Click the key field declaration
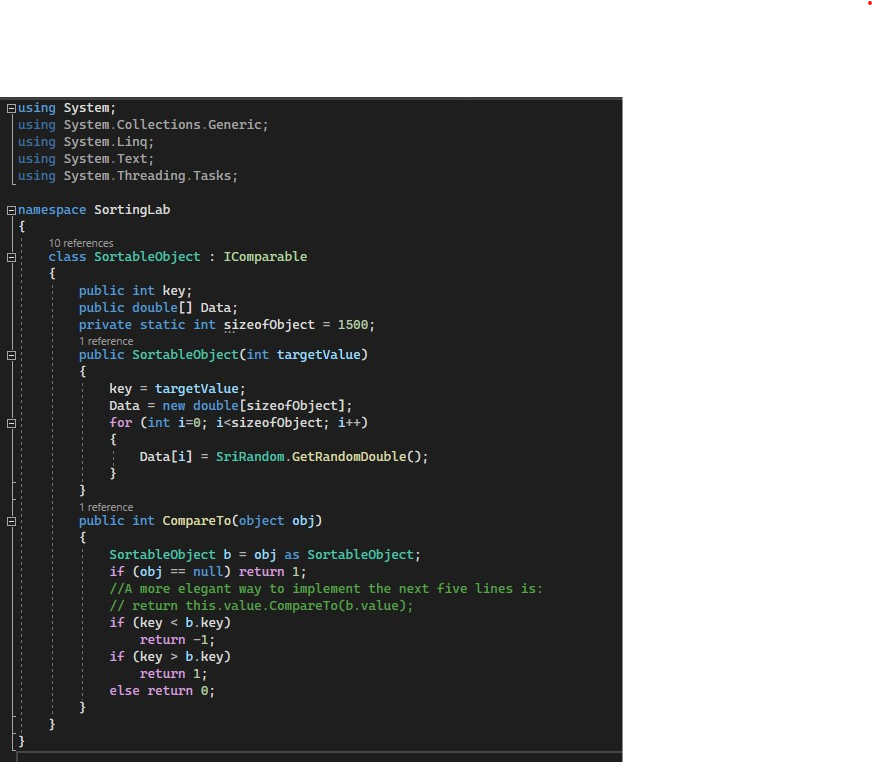The height and width of the screenshot is (762, 873). click(175, 290)
